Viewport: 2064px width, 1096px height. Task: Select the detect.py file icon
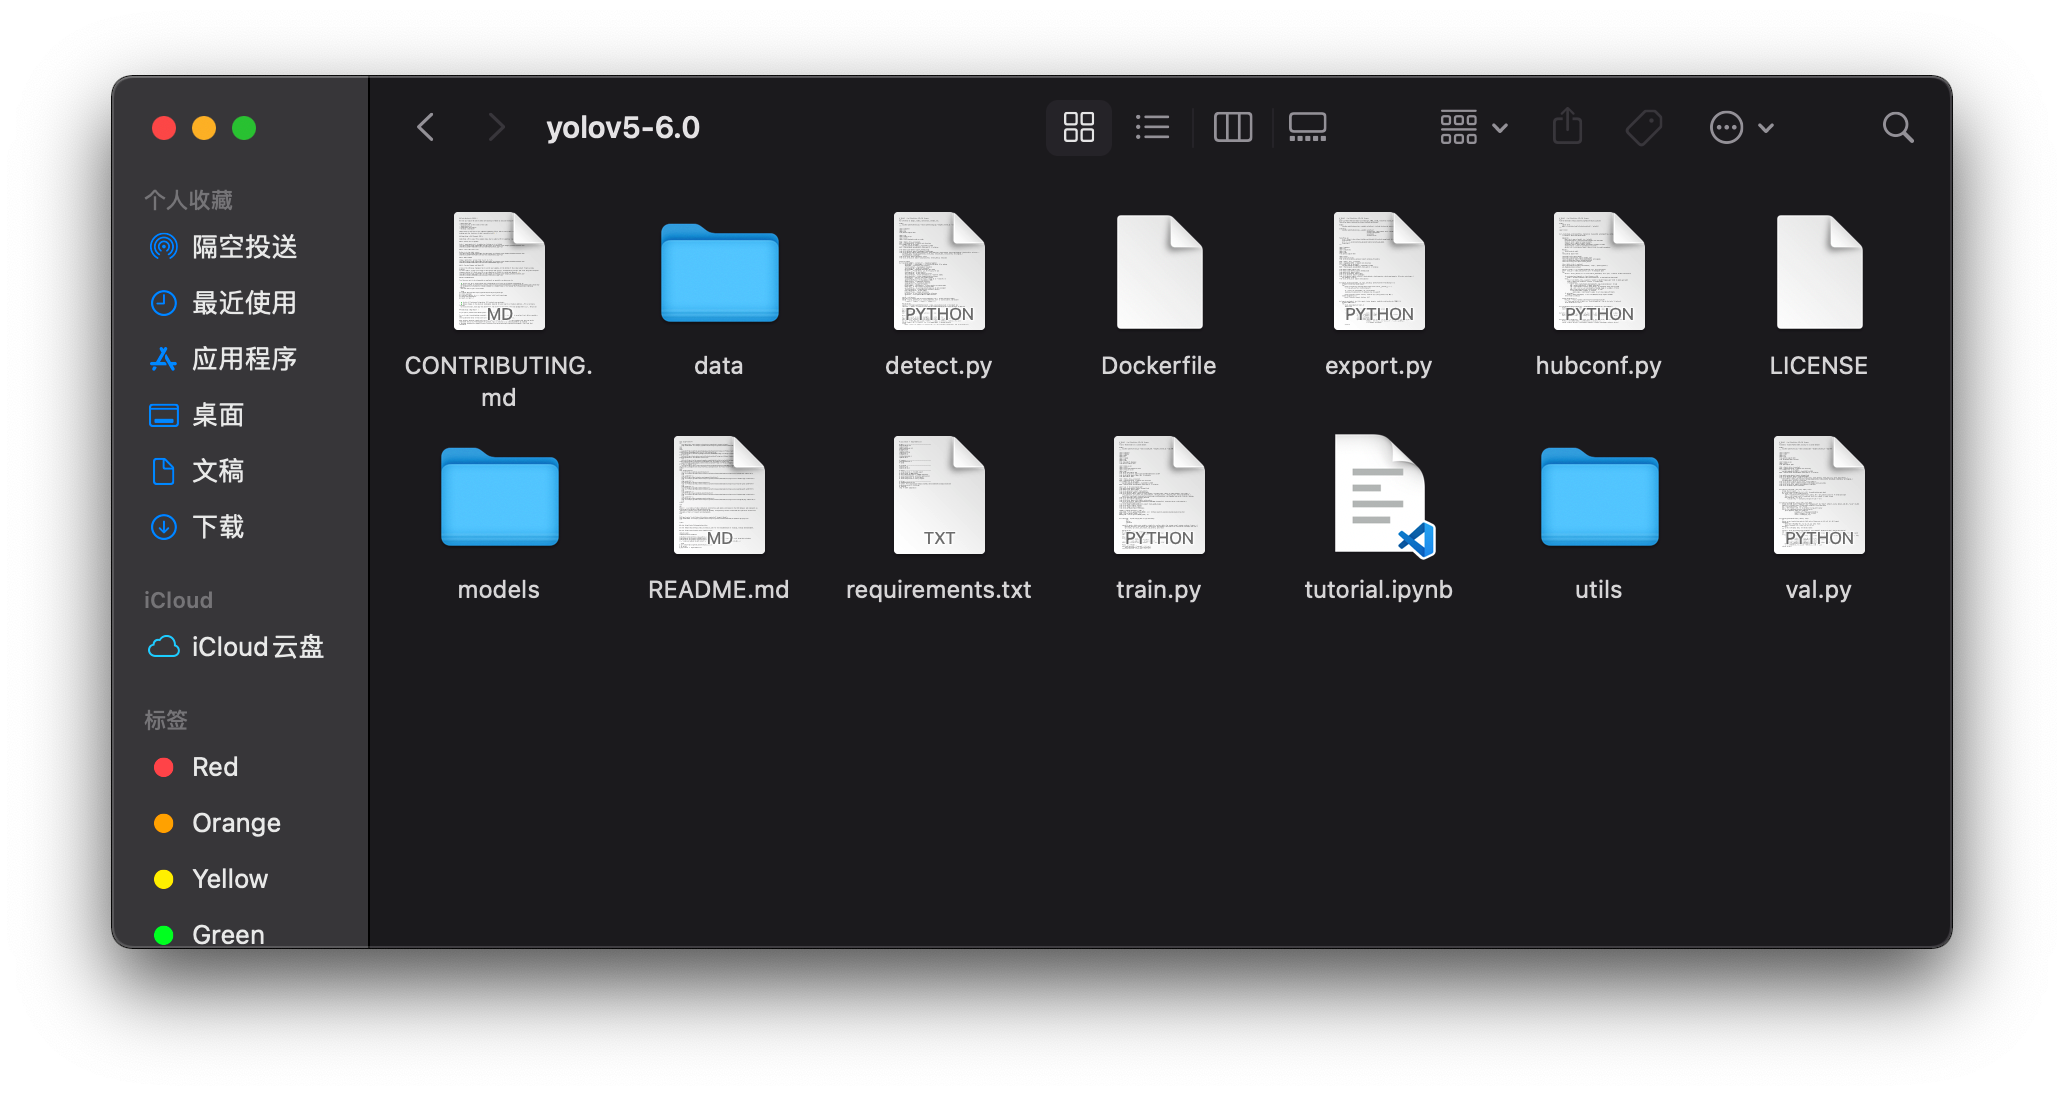[x=939, y=271]
